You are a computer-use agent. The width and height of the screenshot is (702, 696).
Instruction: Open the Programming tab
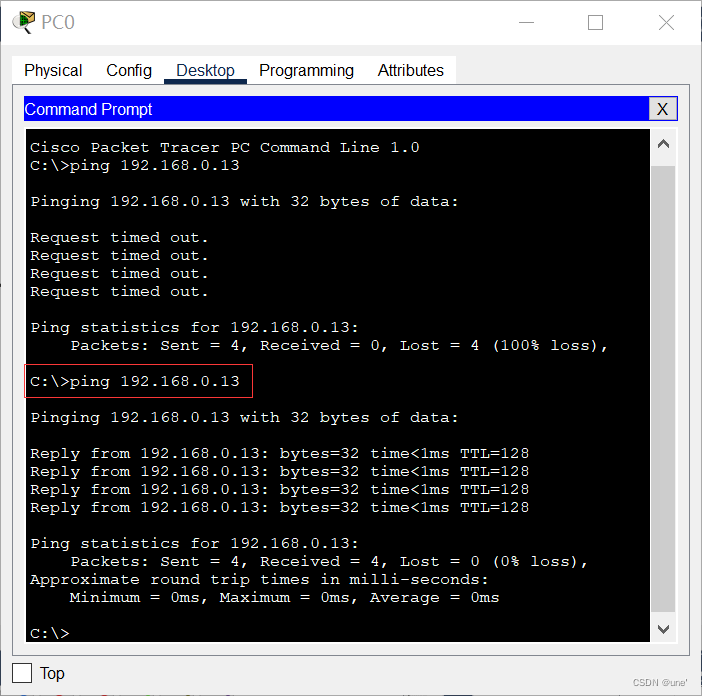[306, 70]
